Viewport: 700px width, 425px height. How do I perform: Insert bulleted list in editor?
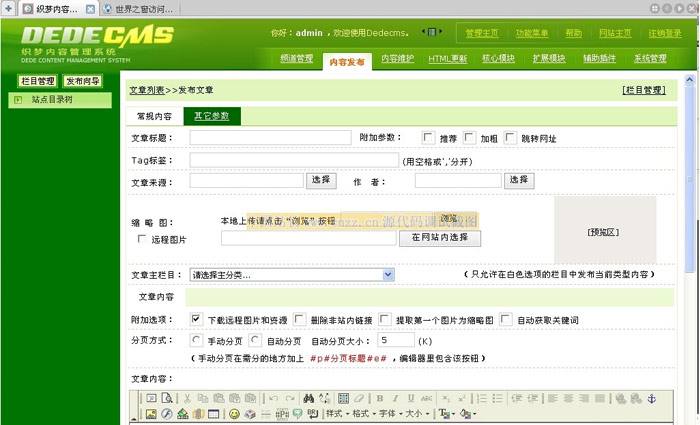[498, 398]
